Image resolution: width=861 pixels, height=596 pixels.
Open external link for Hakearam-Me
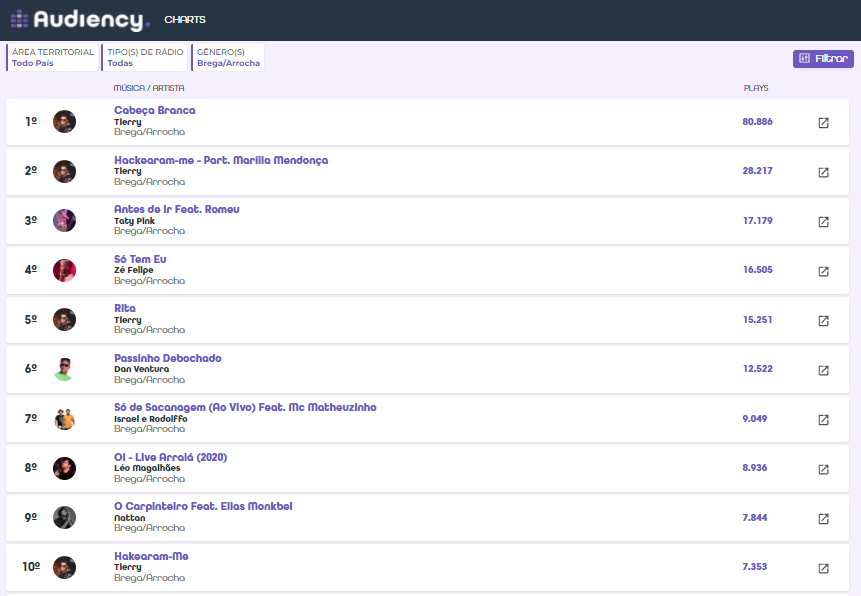(x=823, y=568)
